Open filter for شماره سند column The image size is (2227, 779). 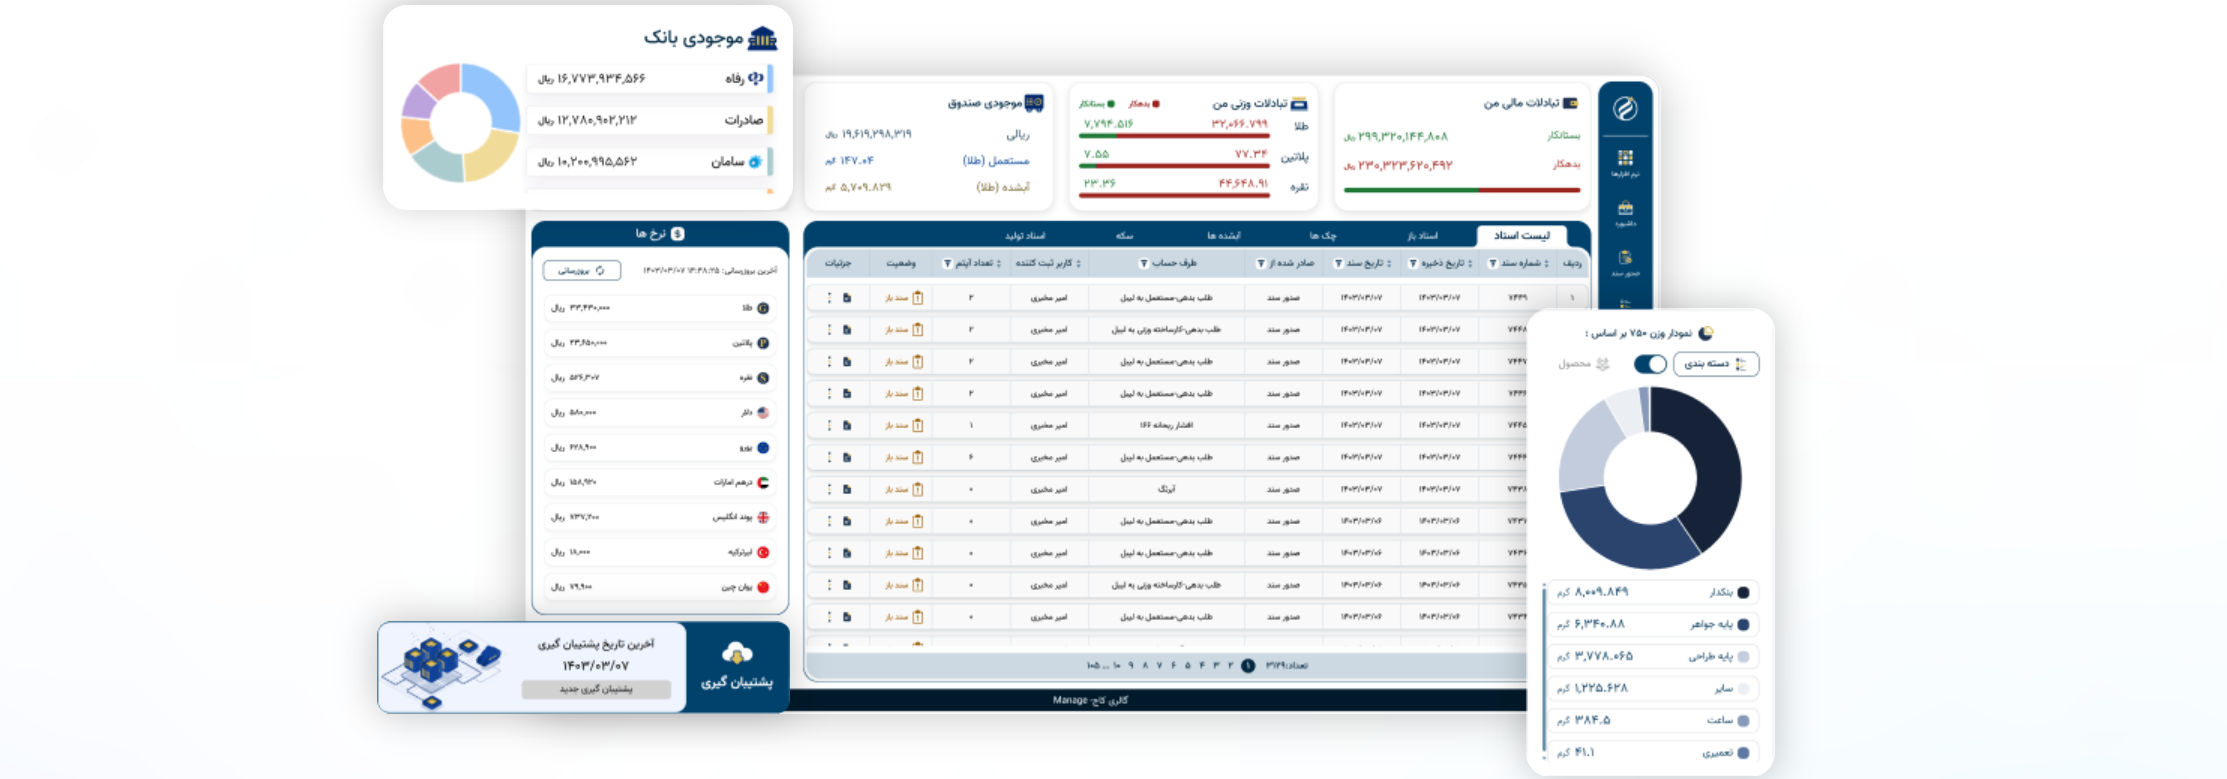point(1492,264)
